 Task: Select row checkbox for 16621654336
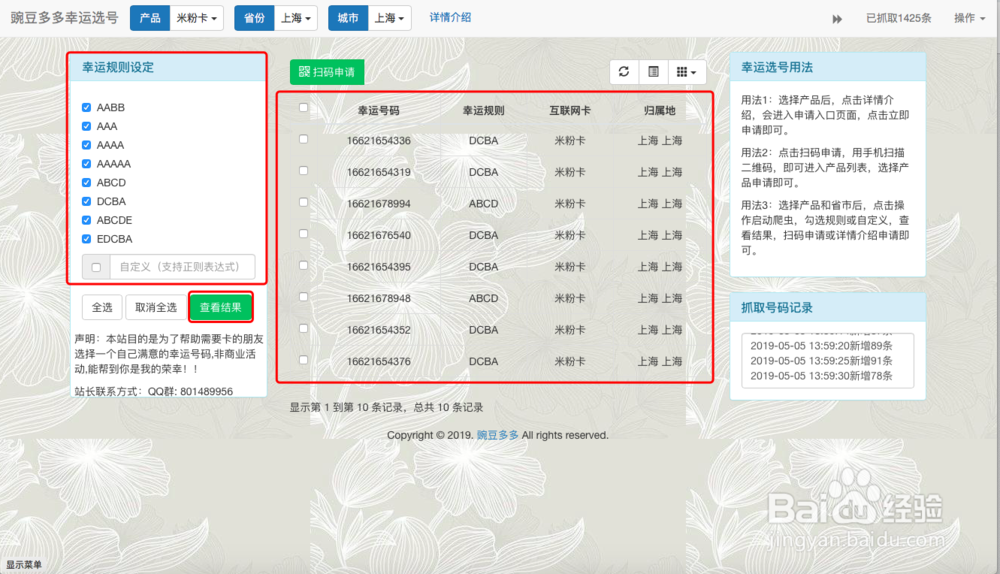(304, 139)
